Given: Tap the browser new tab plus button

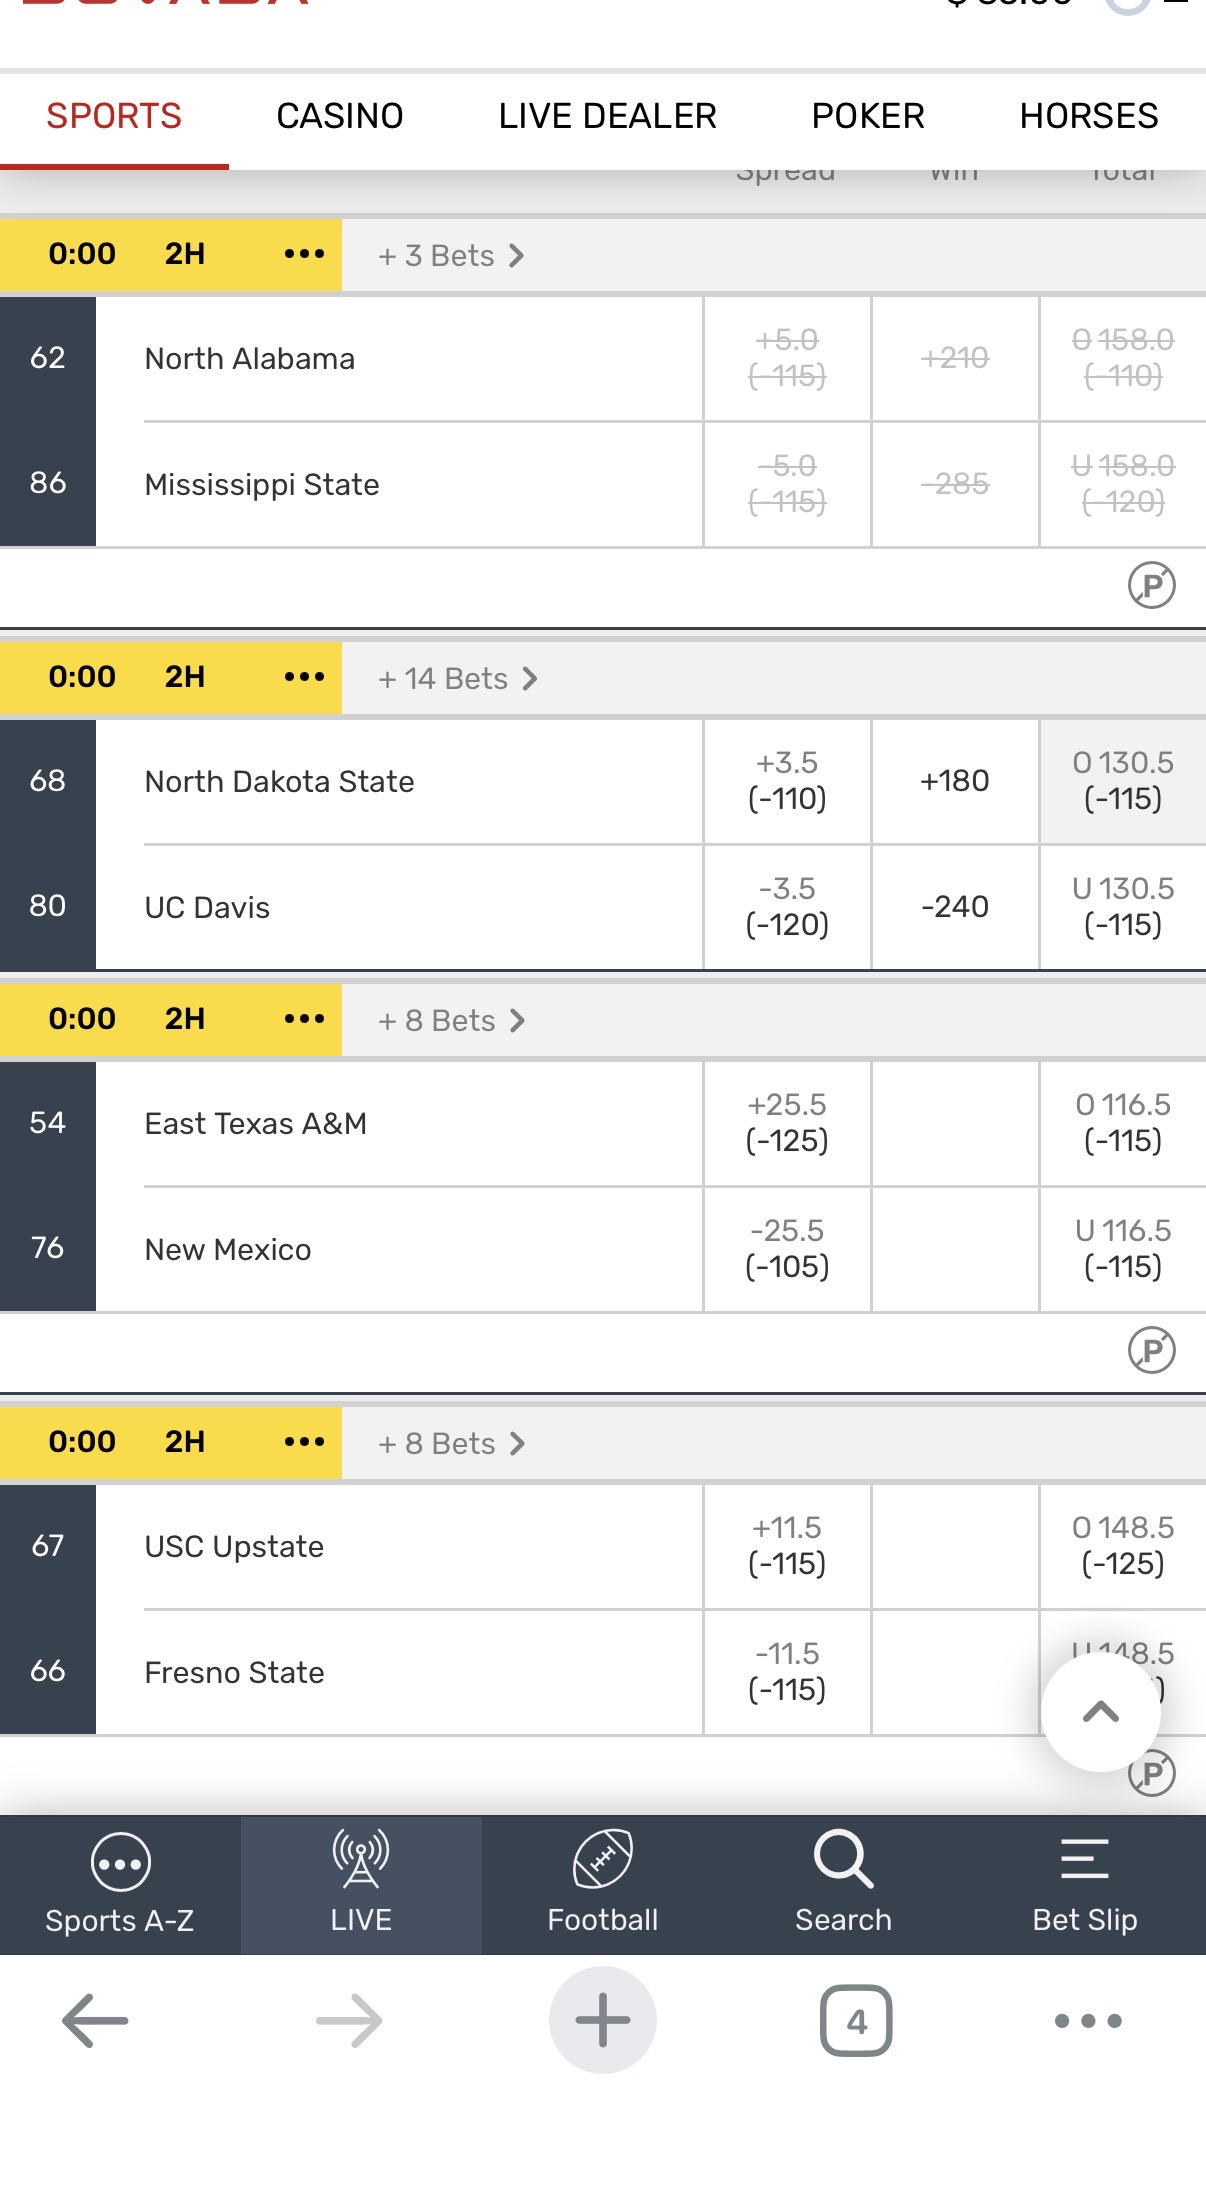Looking at the screenshot, I should pos(603,2021).
